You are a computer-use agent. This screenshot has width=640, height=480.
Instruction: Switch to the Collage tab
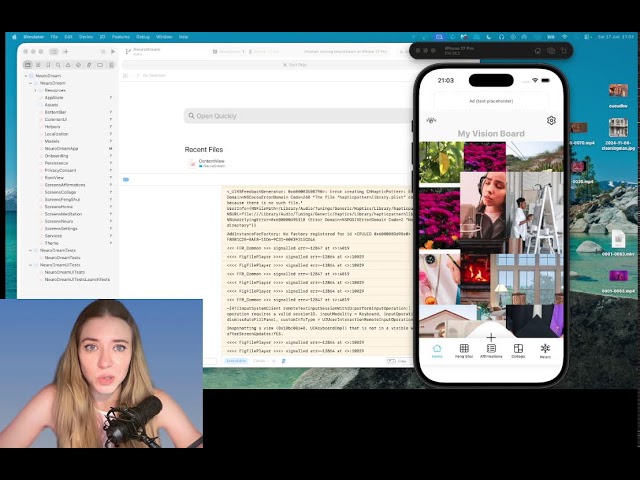(518, 351)
